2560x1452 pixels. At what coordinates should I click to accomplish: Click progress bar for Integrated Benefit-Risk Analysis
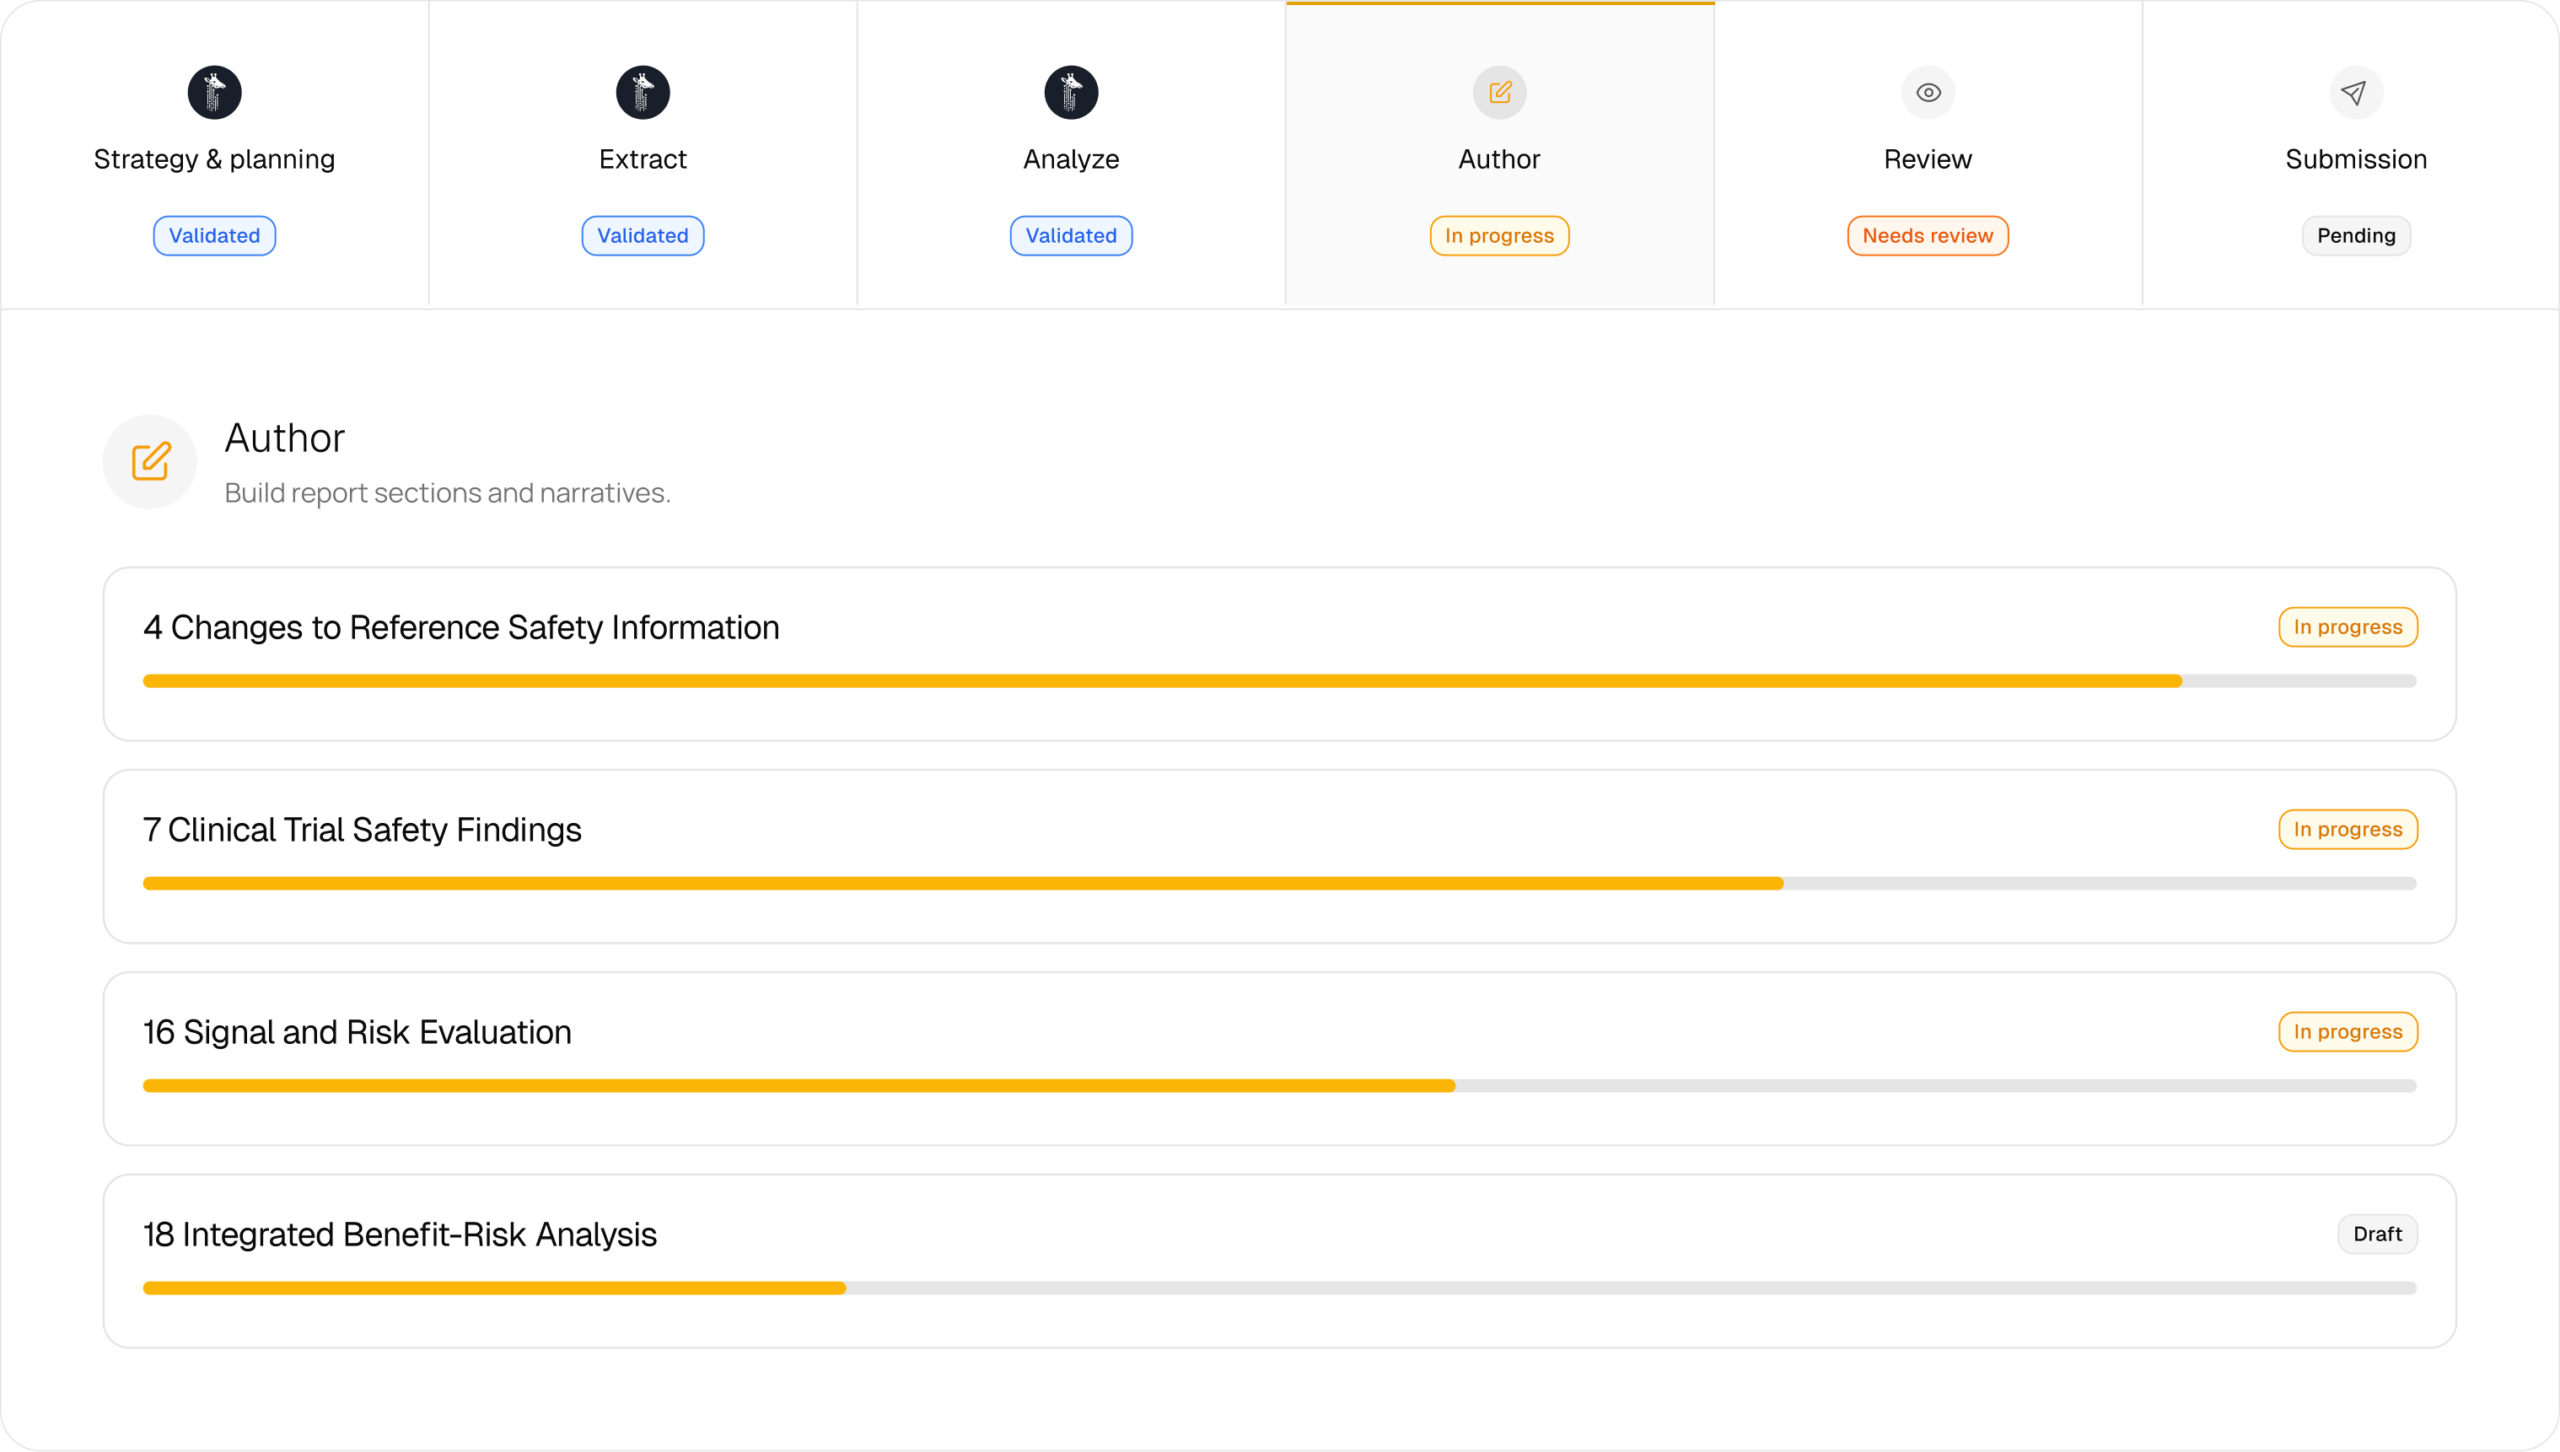(x=1279, y=1288)
